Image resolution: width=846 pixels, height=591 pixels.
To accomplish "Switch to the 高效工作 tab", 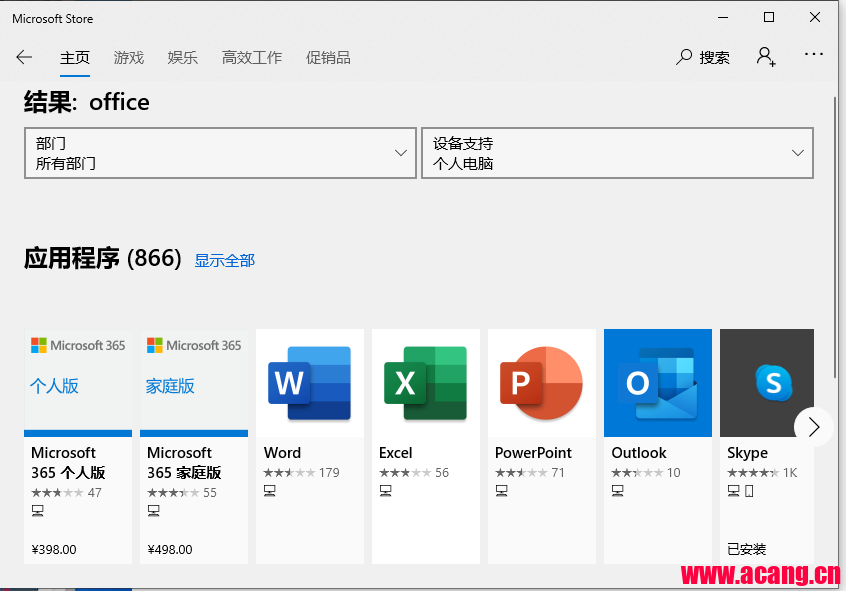I will click(252, 57).
